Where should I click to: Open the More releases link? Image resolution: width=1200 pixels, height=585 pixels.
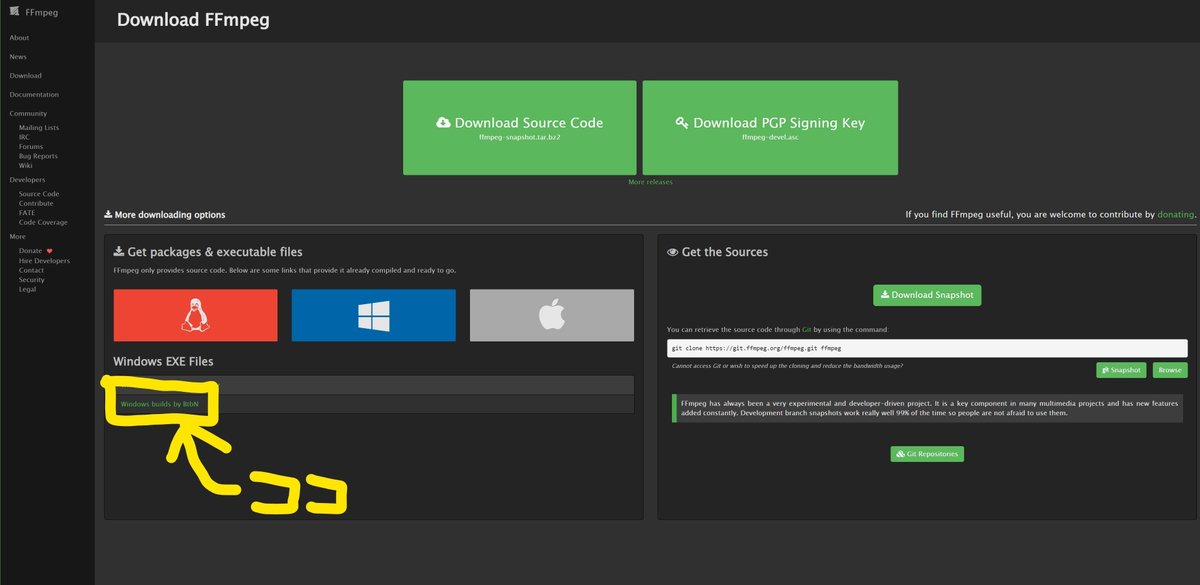(650, 182)
